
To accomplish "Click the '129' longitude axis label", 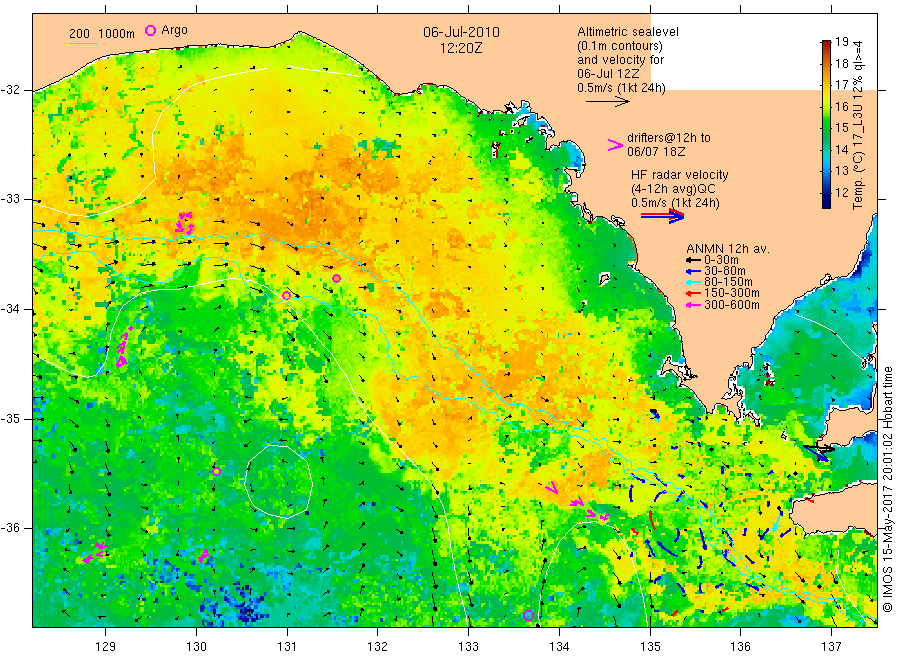I will coord(106,646).
